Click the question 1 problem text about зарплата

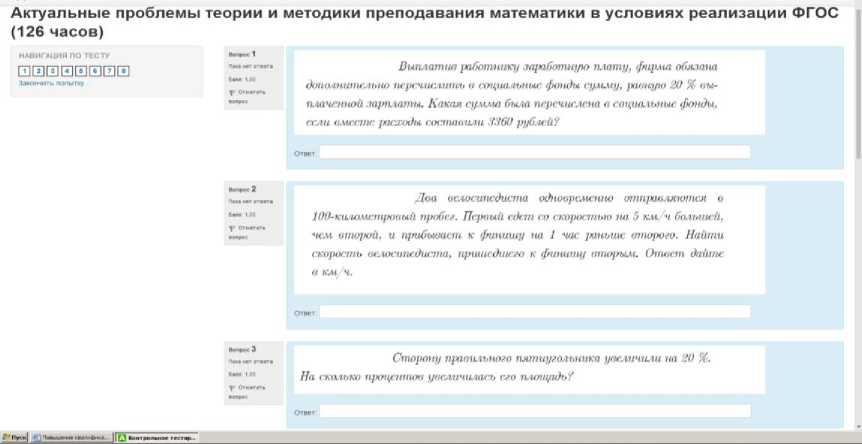point(512,94)
